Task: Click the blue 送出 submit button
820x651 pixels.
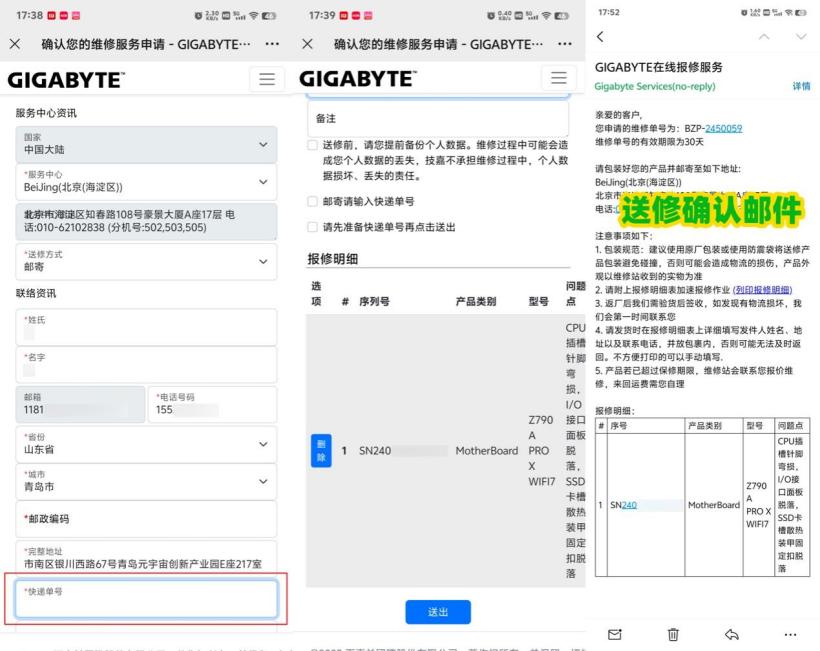Action: click(x=437, y=612)
